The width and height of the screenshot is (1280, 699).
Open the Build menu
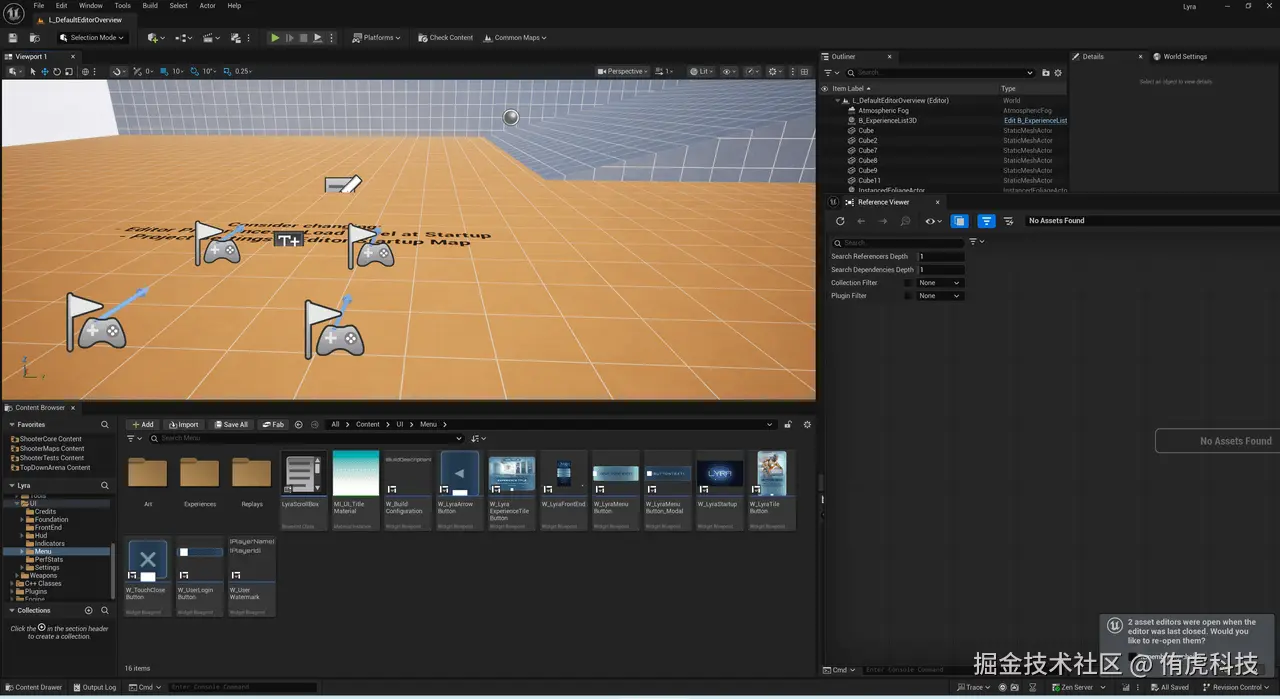pyautogui.click(x=150, y=6)
